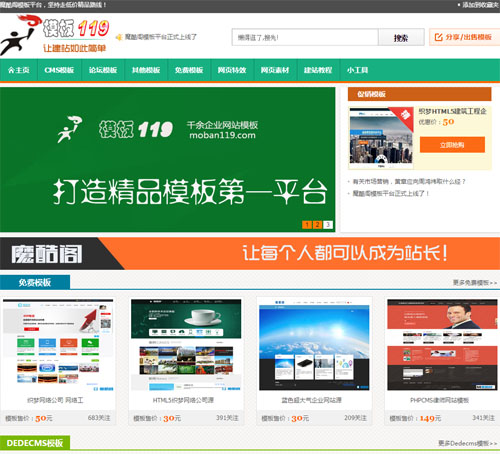This screenshot has height=454, width=500.
Task: Click the orange 立即抢购 buy button
Action: [452, 145]
